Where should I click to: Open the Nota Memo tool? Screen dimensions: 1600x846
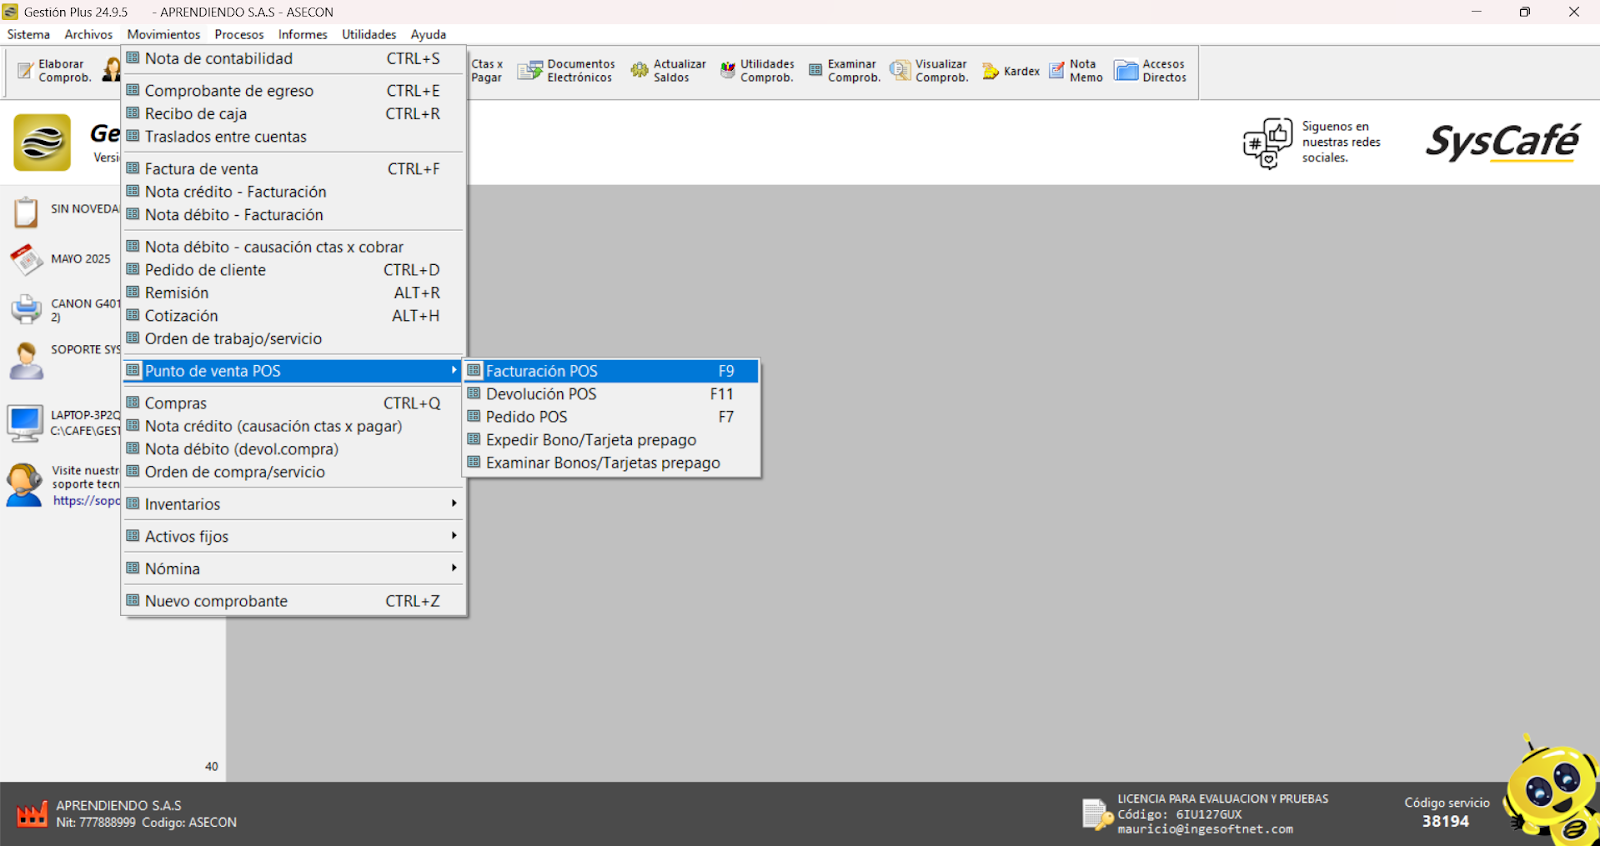tap(1057, 71)
